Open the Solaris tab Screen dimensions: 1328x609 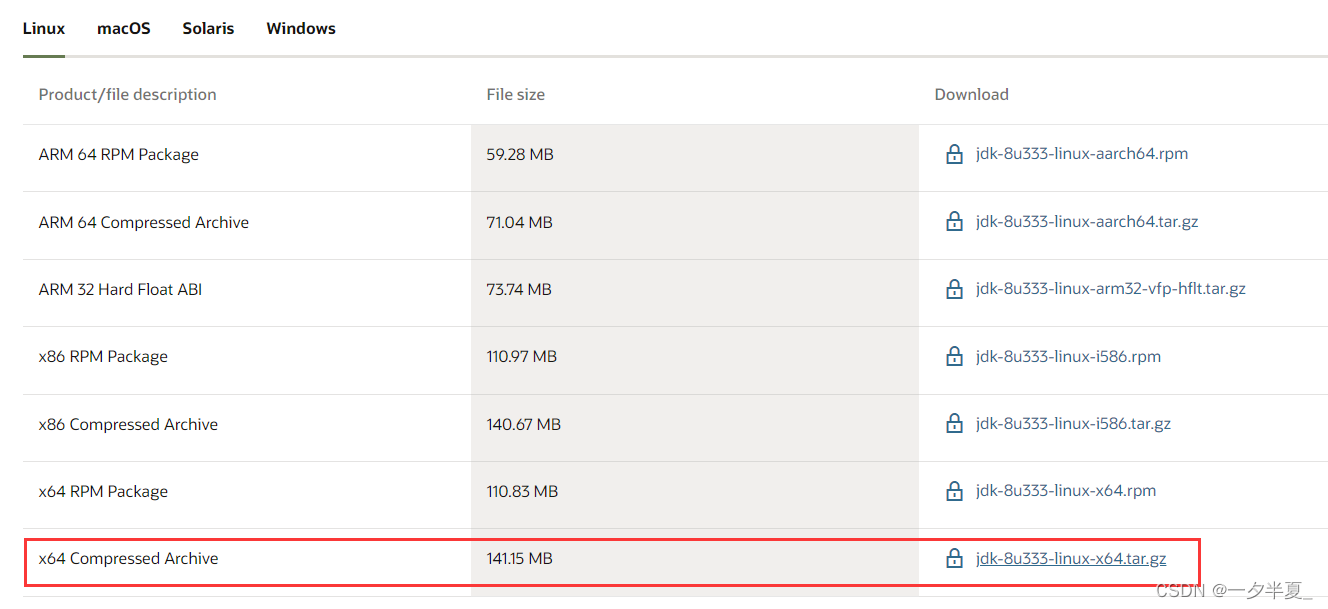point(208,28)
